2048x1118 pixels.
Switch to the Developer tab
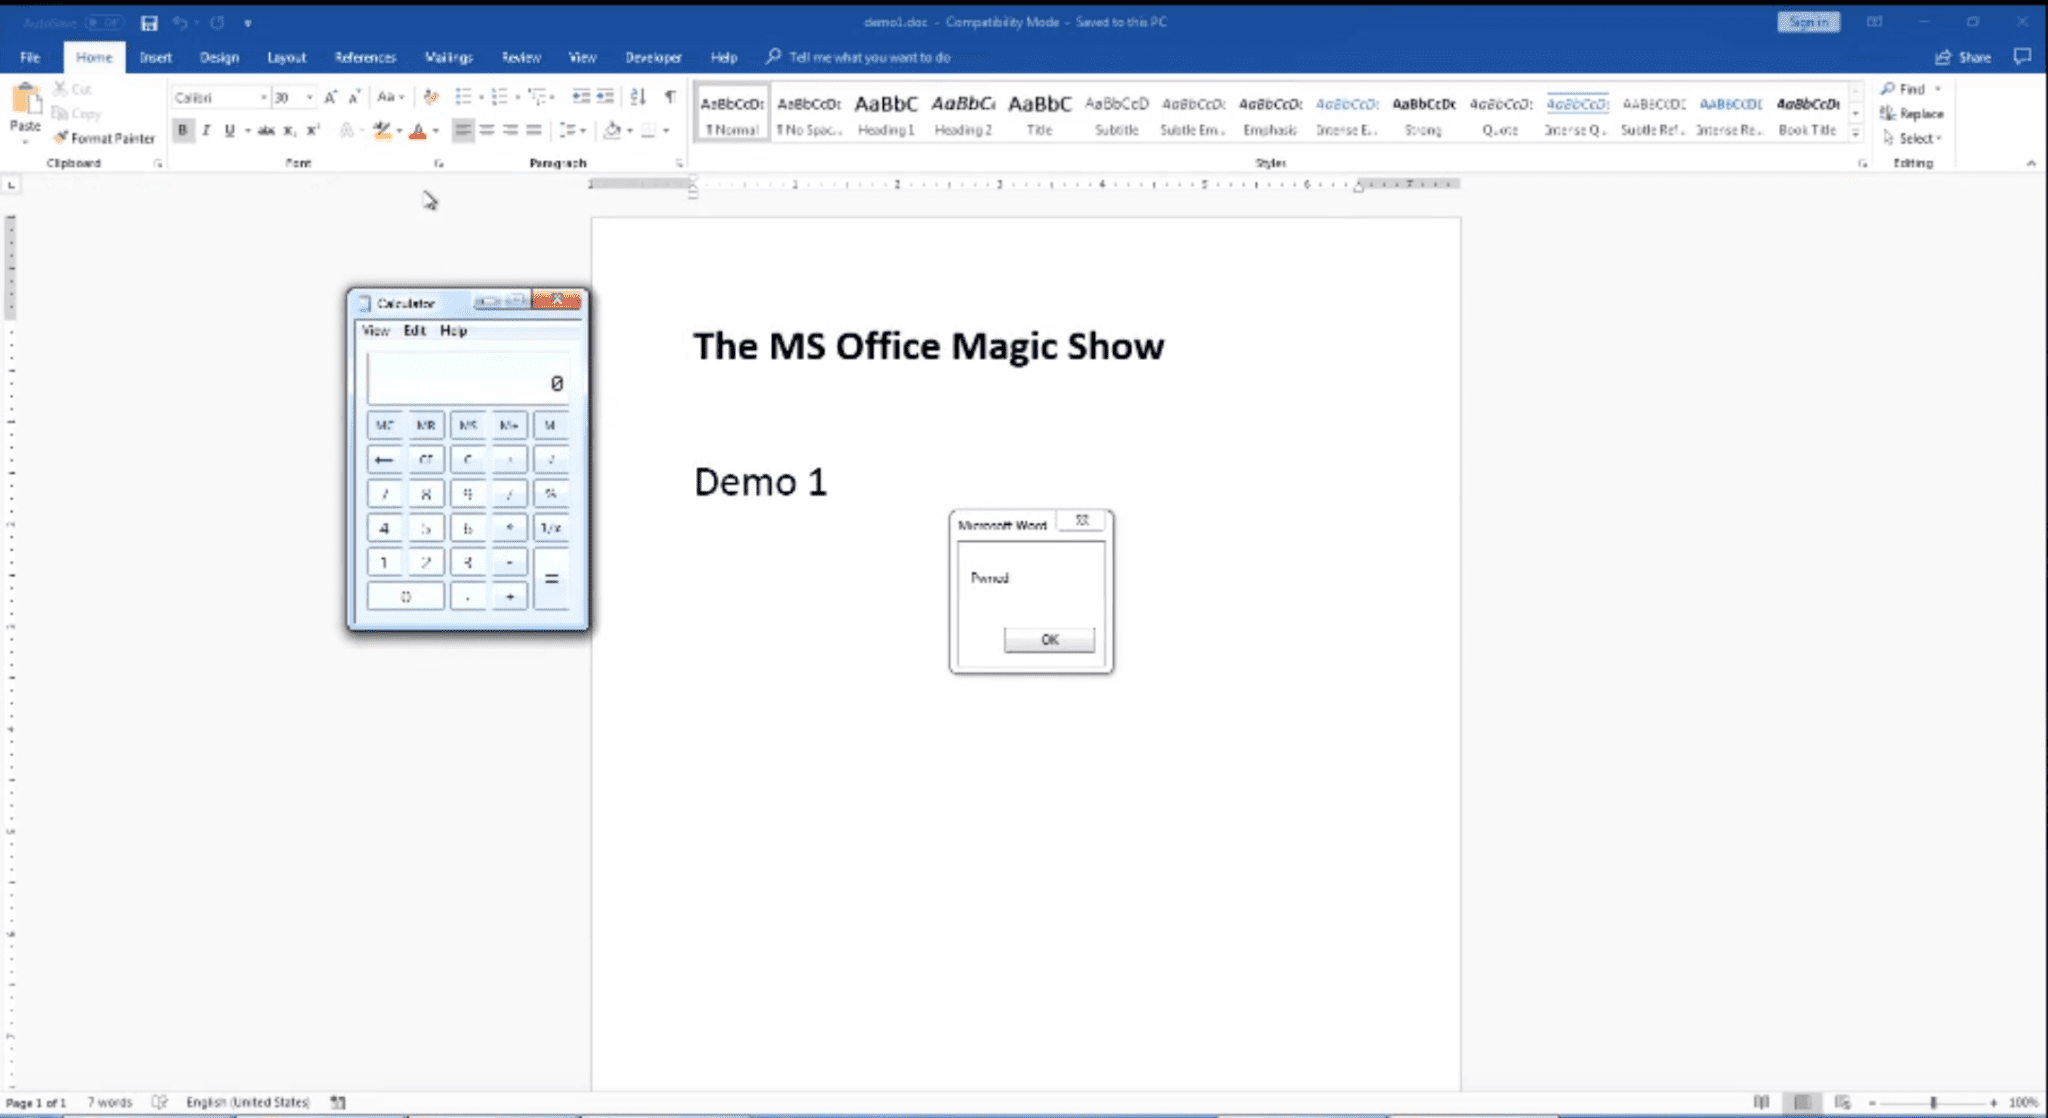pos(653,57)
